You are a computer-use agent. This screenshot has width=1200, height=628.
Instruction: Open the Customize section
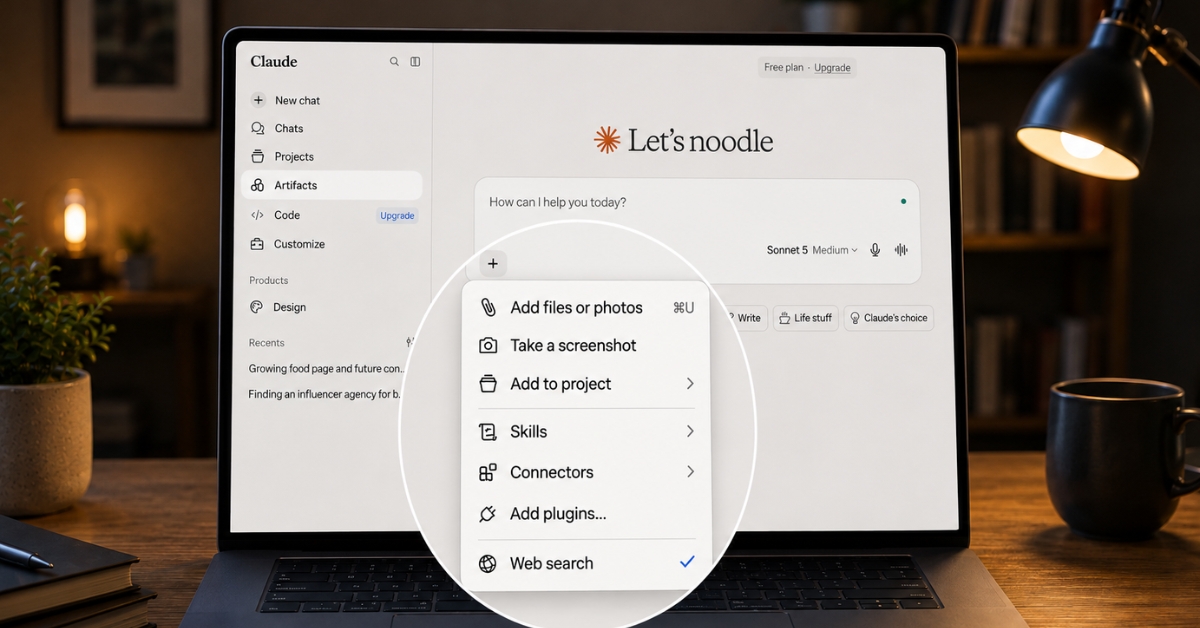point(287,244)
